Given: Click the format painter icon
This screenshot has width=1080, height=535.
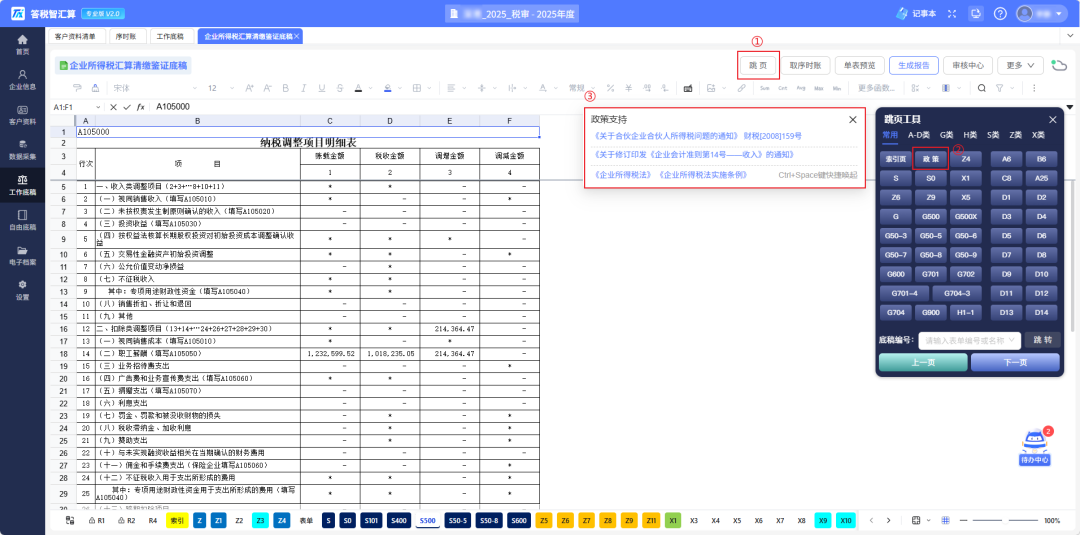Looking at the screenshot, I should point(77,88).
